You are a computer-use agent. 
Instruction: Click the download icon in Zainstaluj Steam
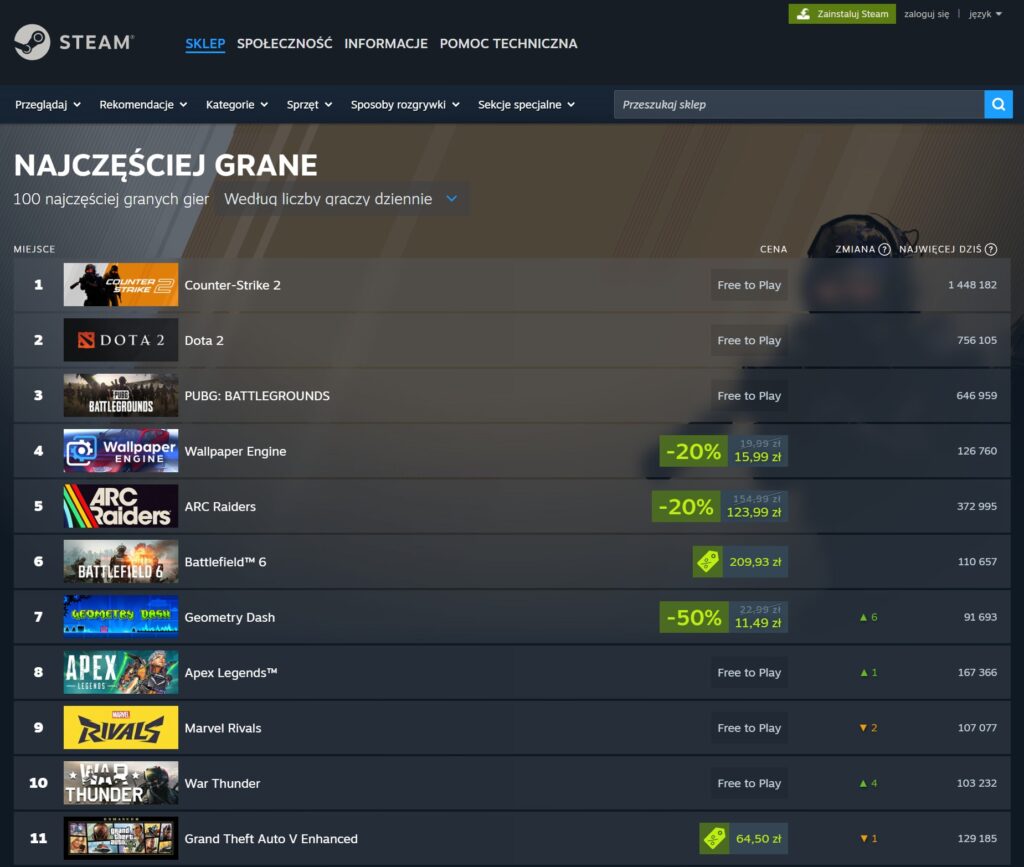tap(803, 14)
